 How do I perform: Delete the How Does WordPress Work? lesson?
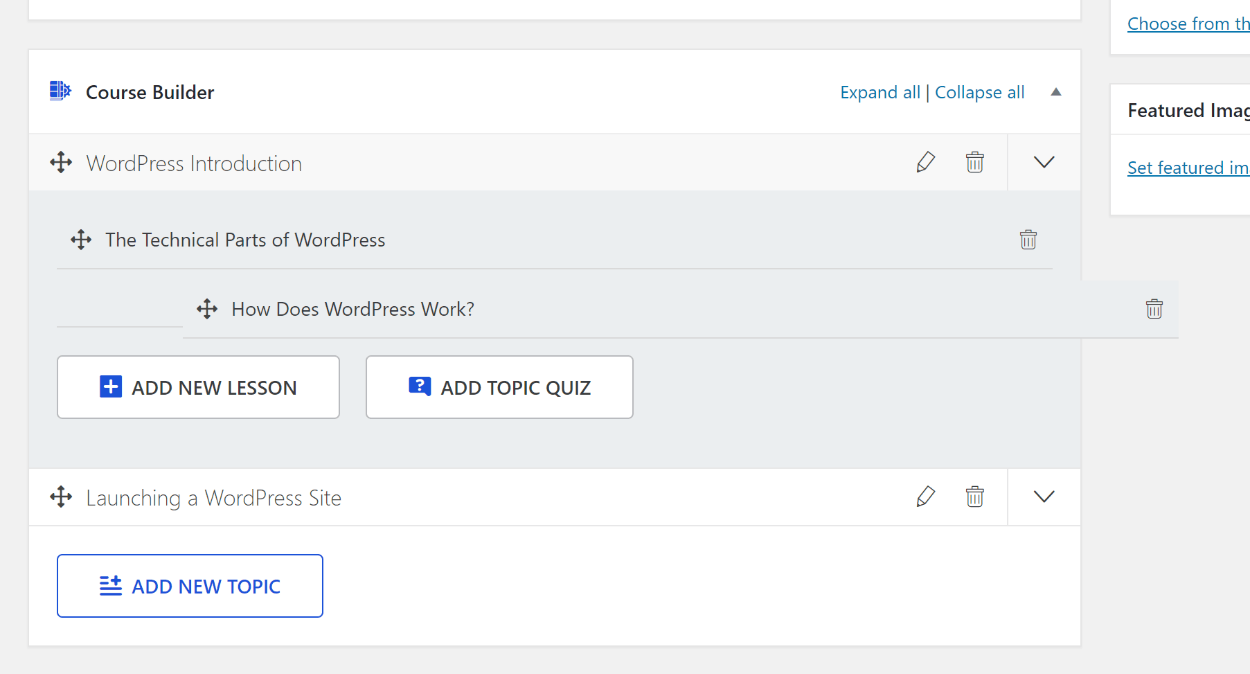click(x=1154, y=309)
